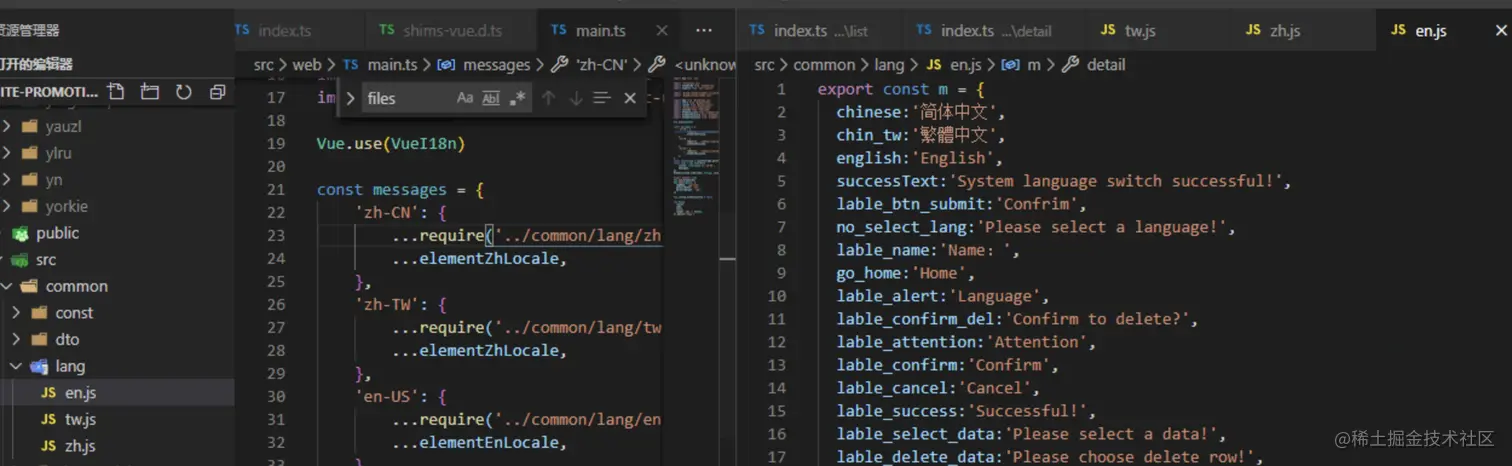Screen dimensions: 1512x466
Task: Click 'm' symbol in en.js breadcrumb
Action: pos(1034,65)
